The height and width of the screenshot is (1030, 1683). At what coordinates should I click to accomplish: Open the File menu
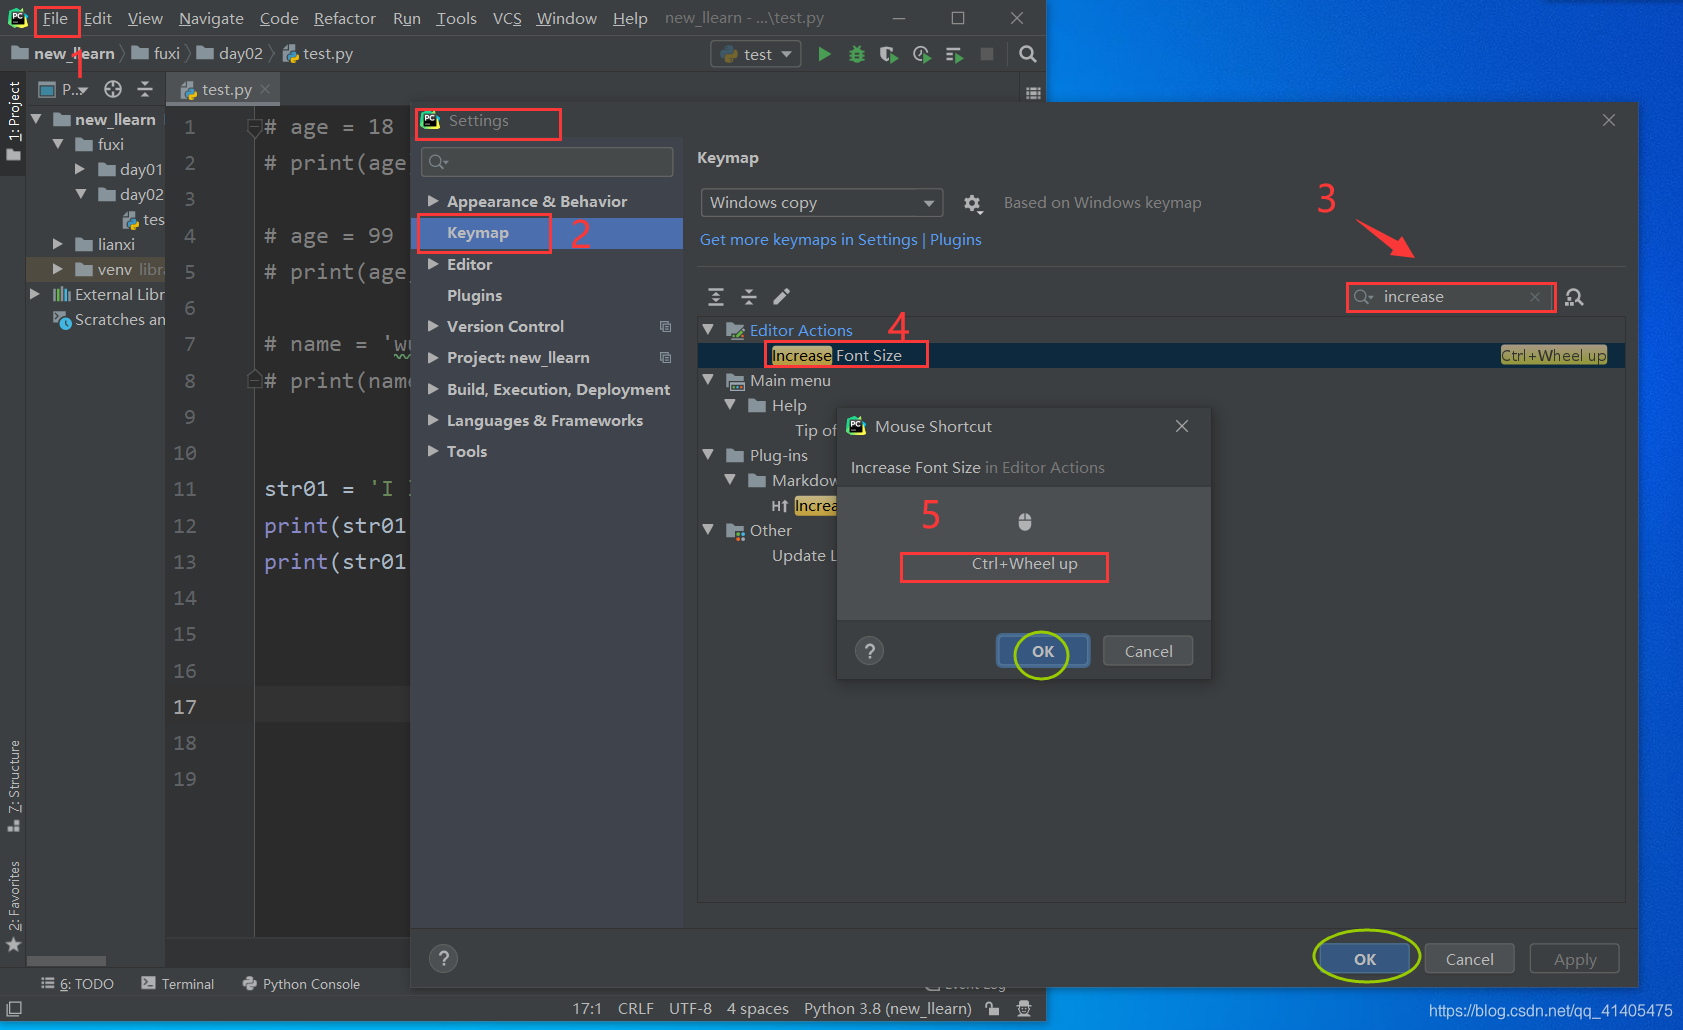tap(55, 18)
